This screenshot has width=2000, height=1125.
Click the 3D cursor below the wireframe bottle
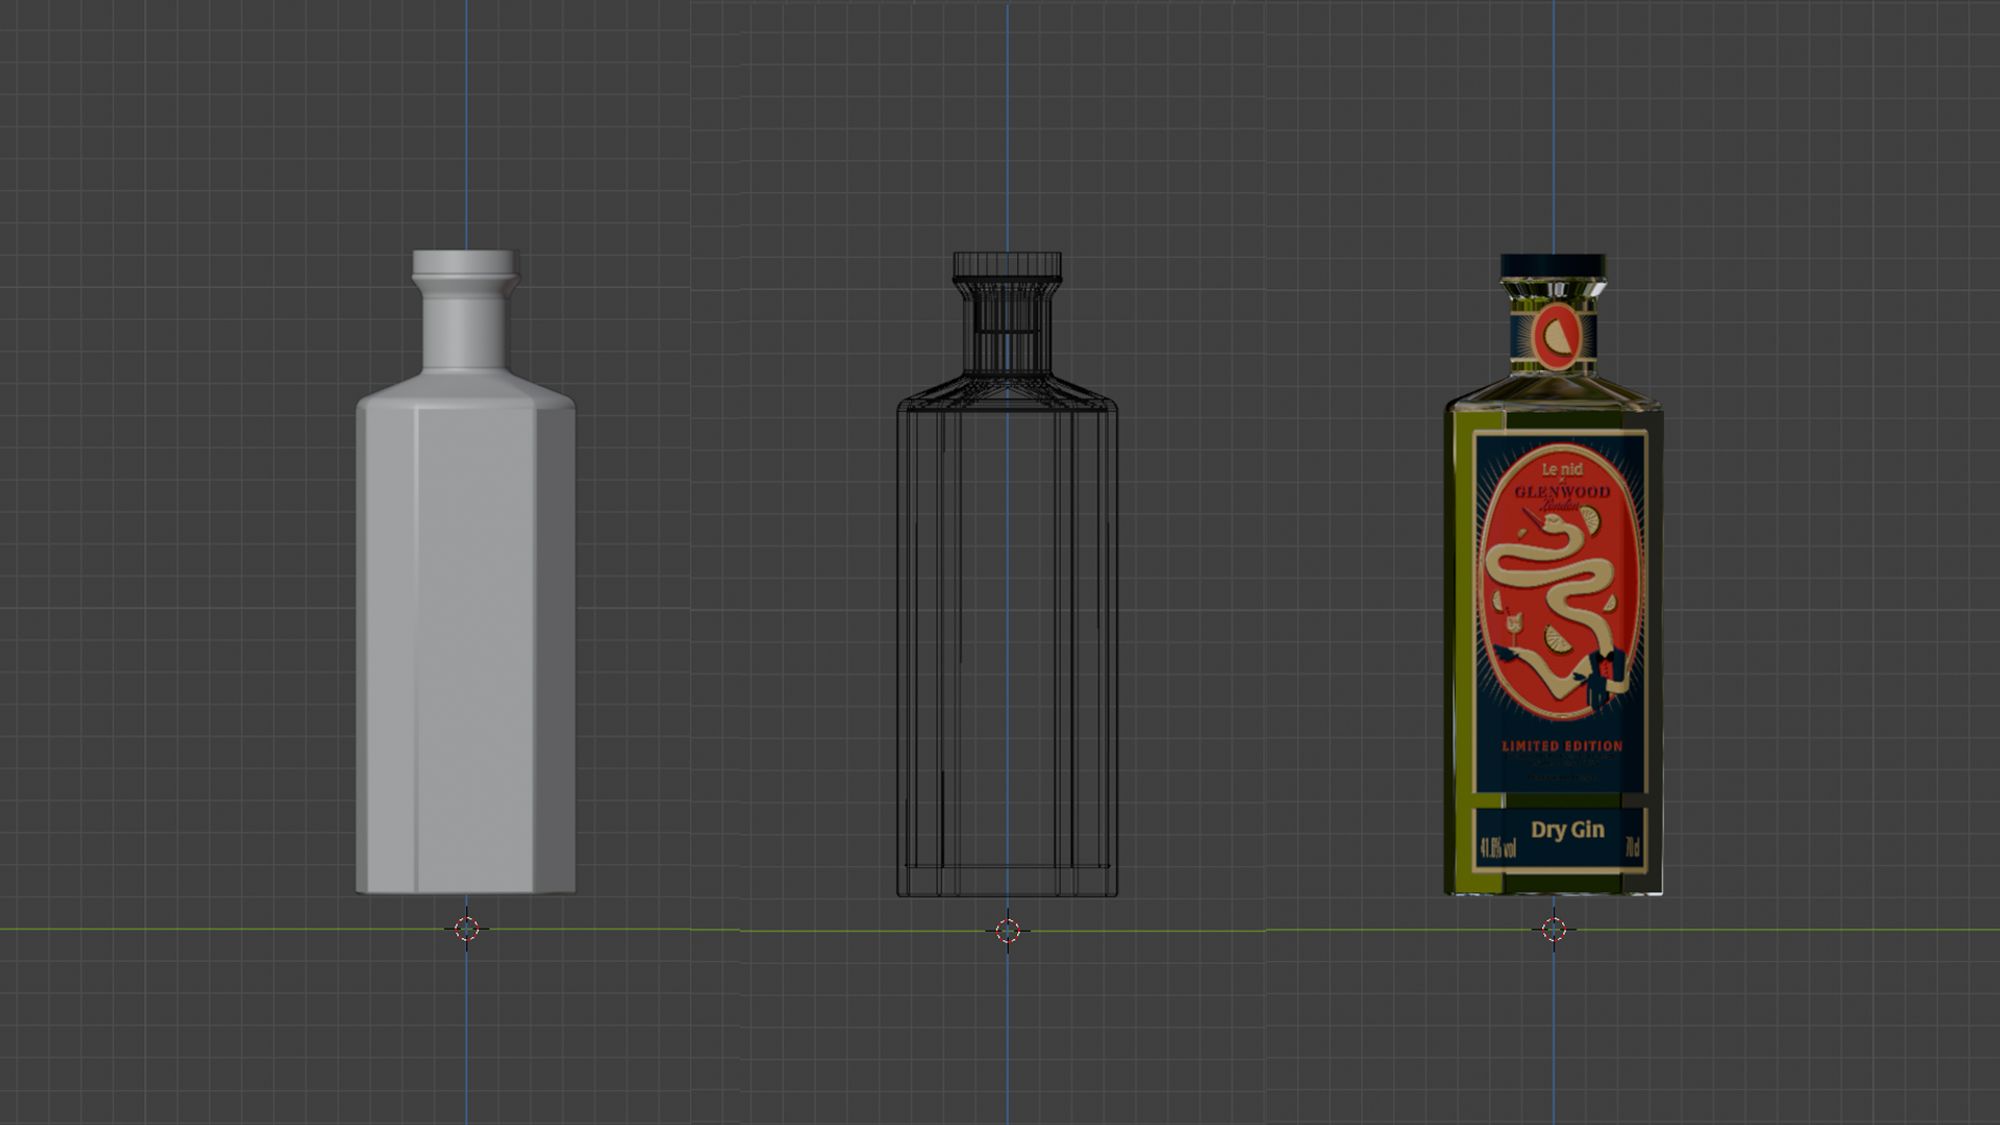click(1007, 931)
